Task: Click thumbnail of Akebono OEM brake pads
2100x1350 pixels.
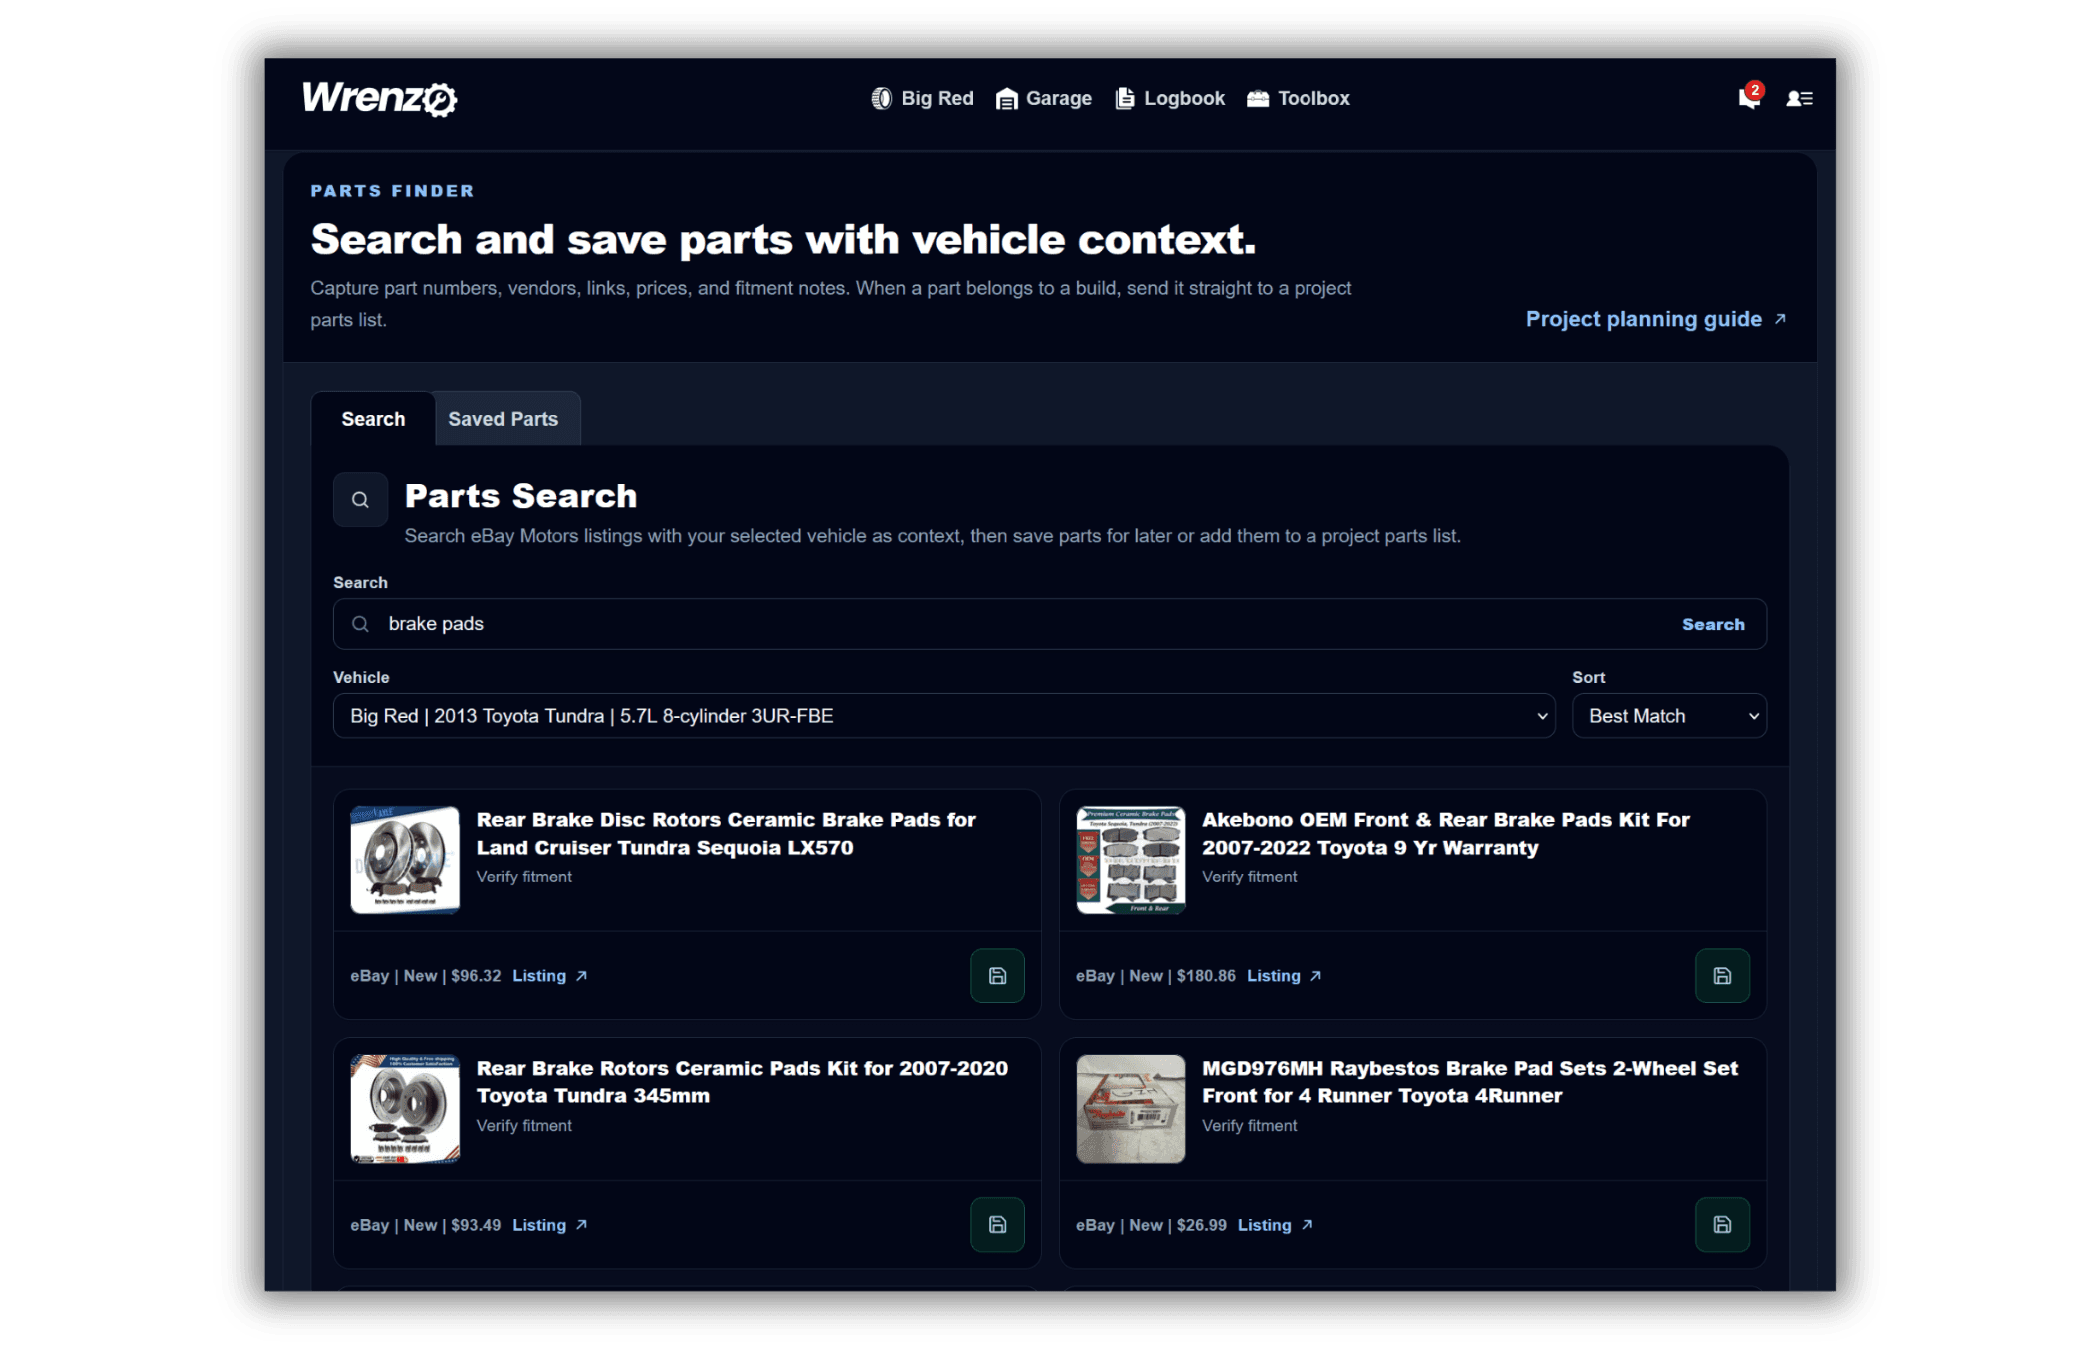Action: click(1130, 860)
